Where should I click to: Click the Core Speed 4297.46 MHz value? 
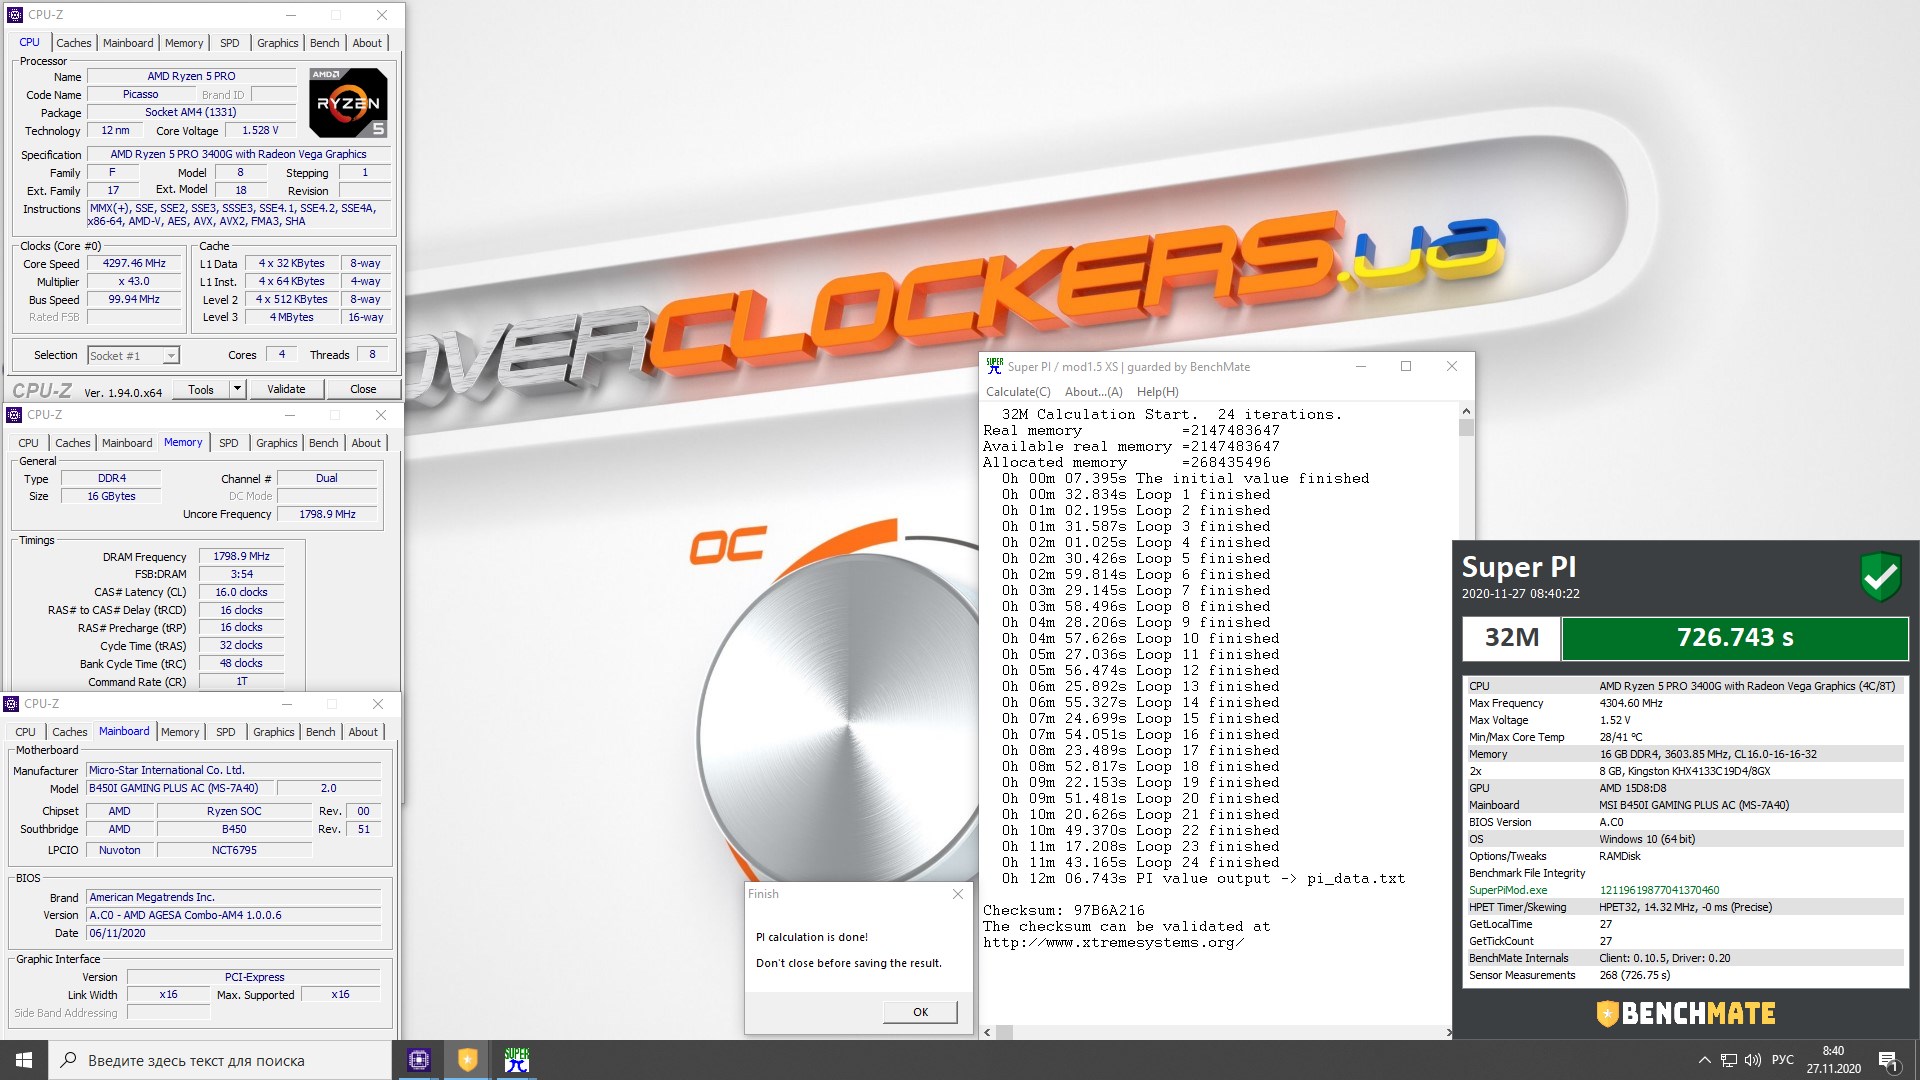134,263
